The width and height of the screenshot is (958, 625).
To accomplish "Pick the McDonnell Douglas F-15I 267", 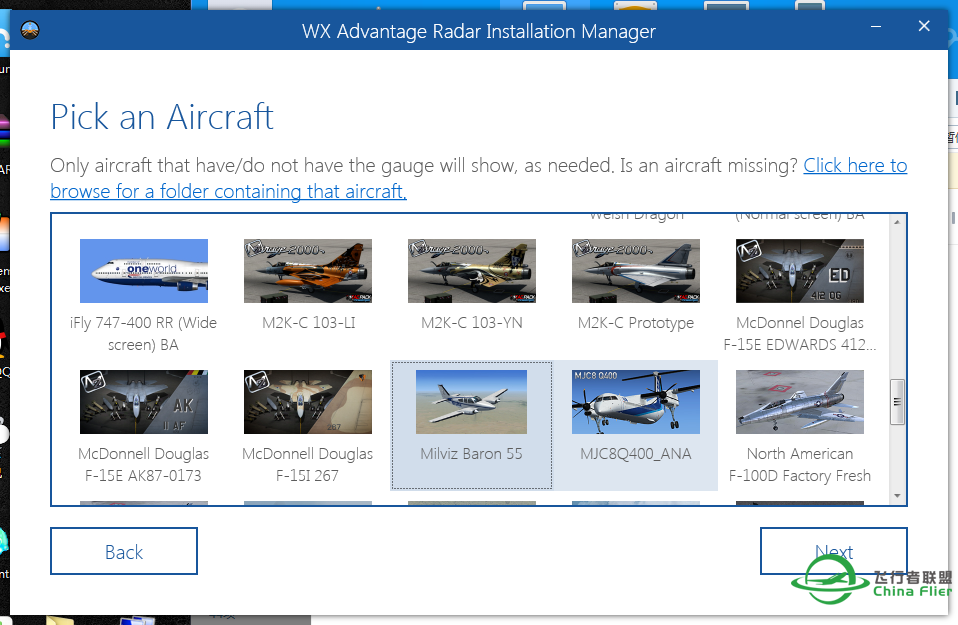I will (x=308, y=402).
